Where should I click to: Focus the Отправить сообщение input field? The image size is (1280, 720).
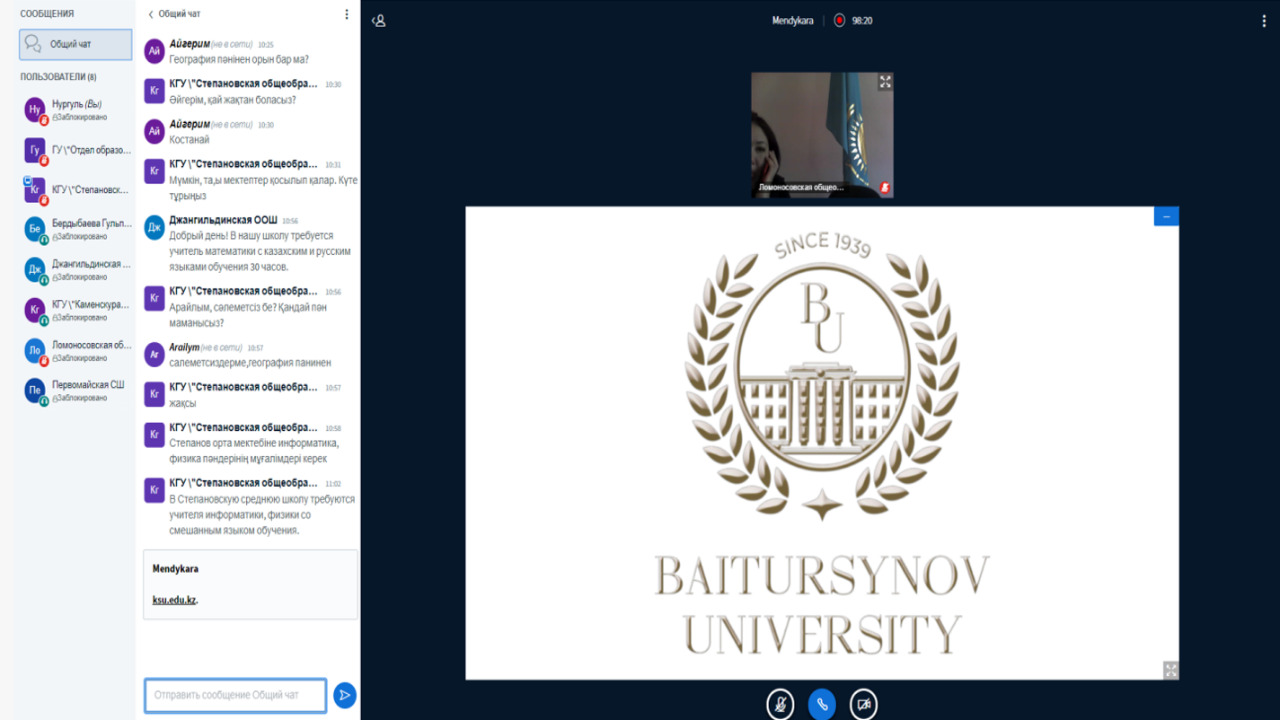[x=235, y=695]
